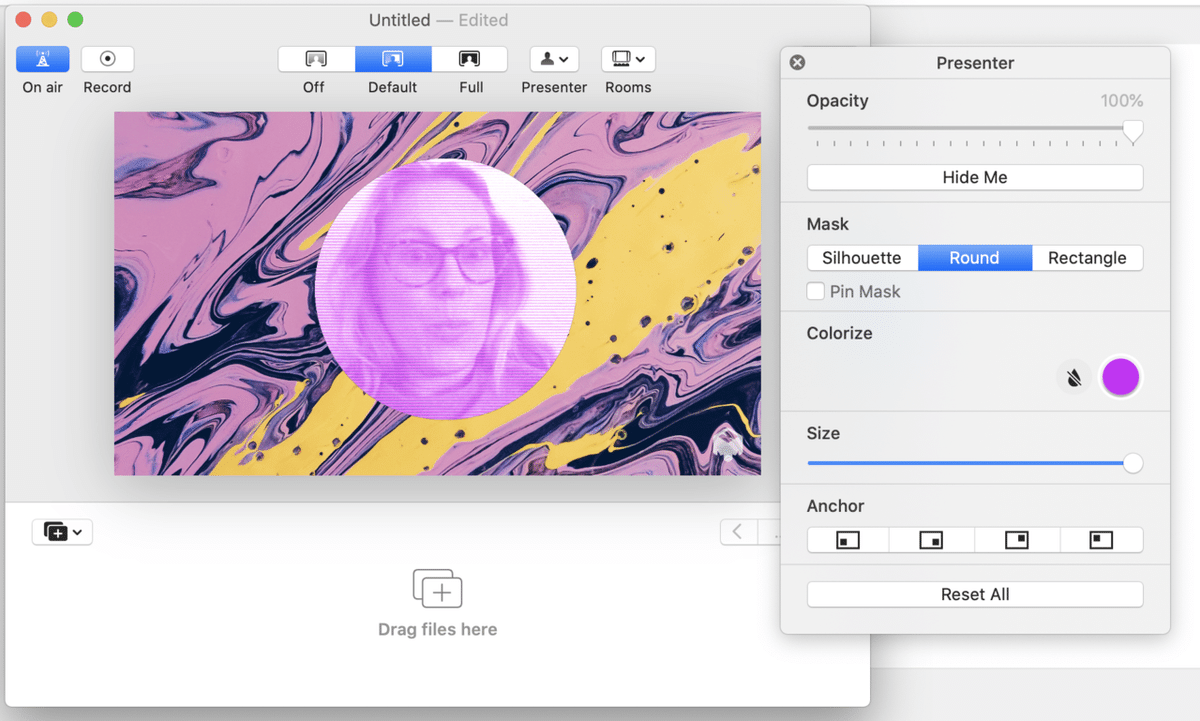1200x721 pixels.
Task: Click the yellow minimize window button
Action: 49,20
